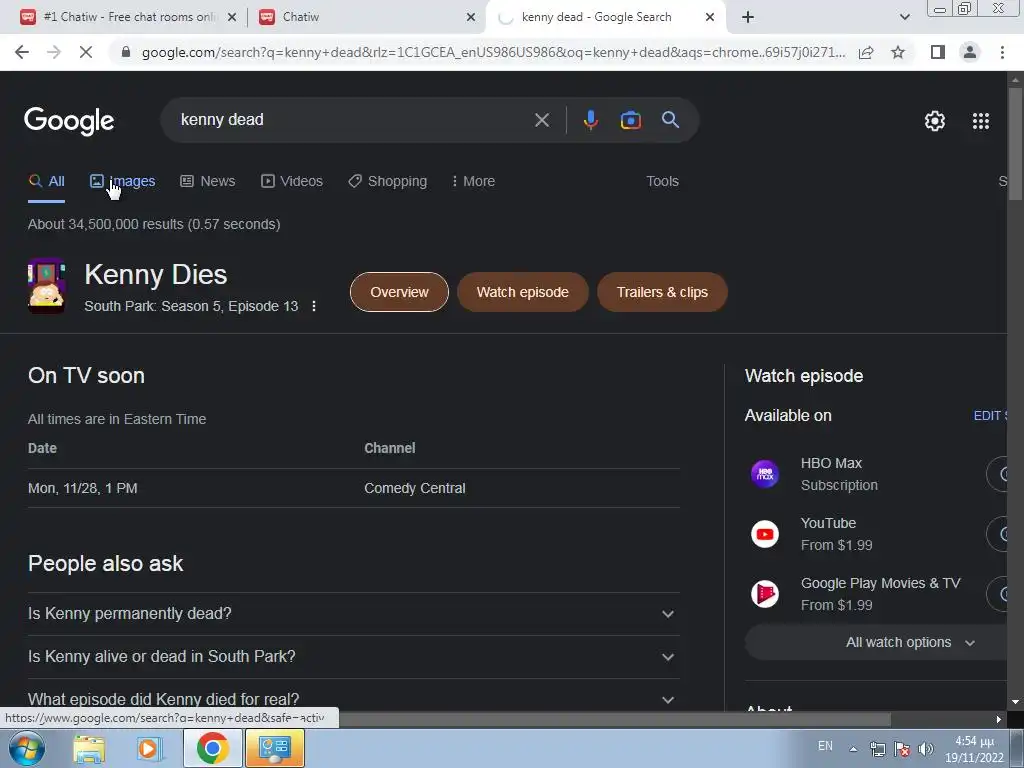Share this page from address bar

[866, 52]
